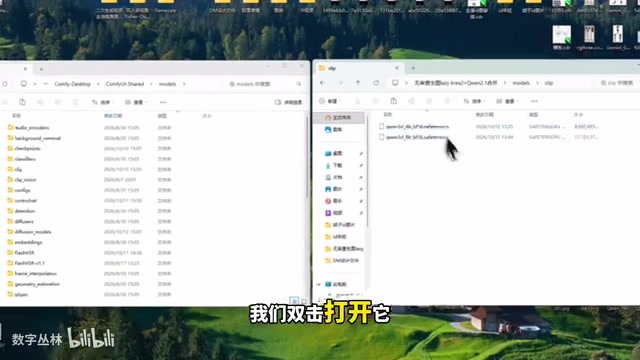Sort by 名称 column in models window

point(16,116)
